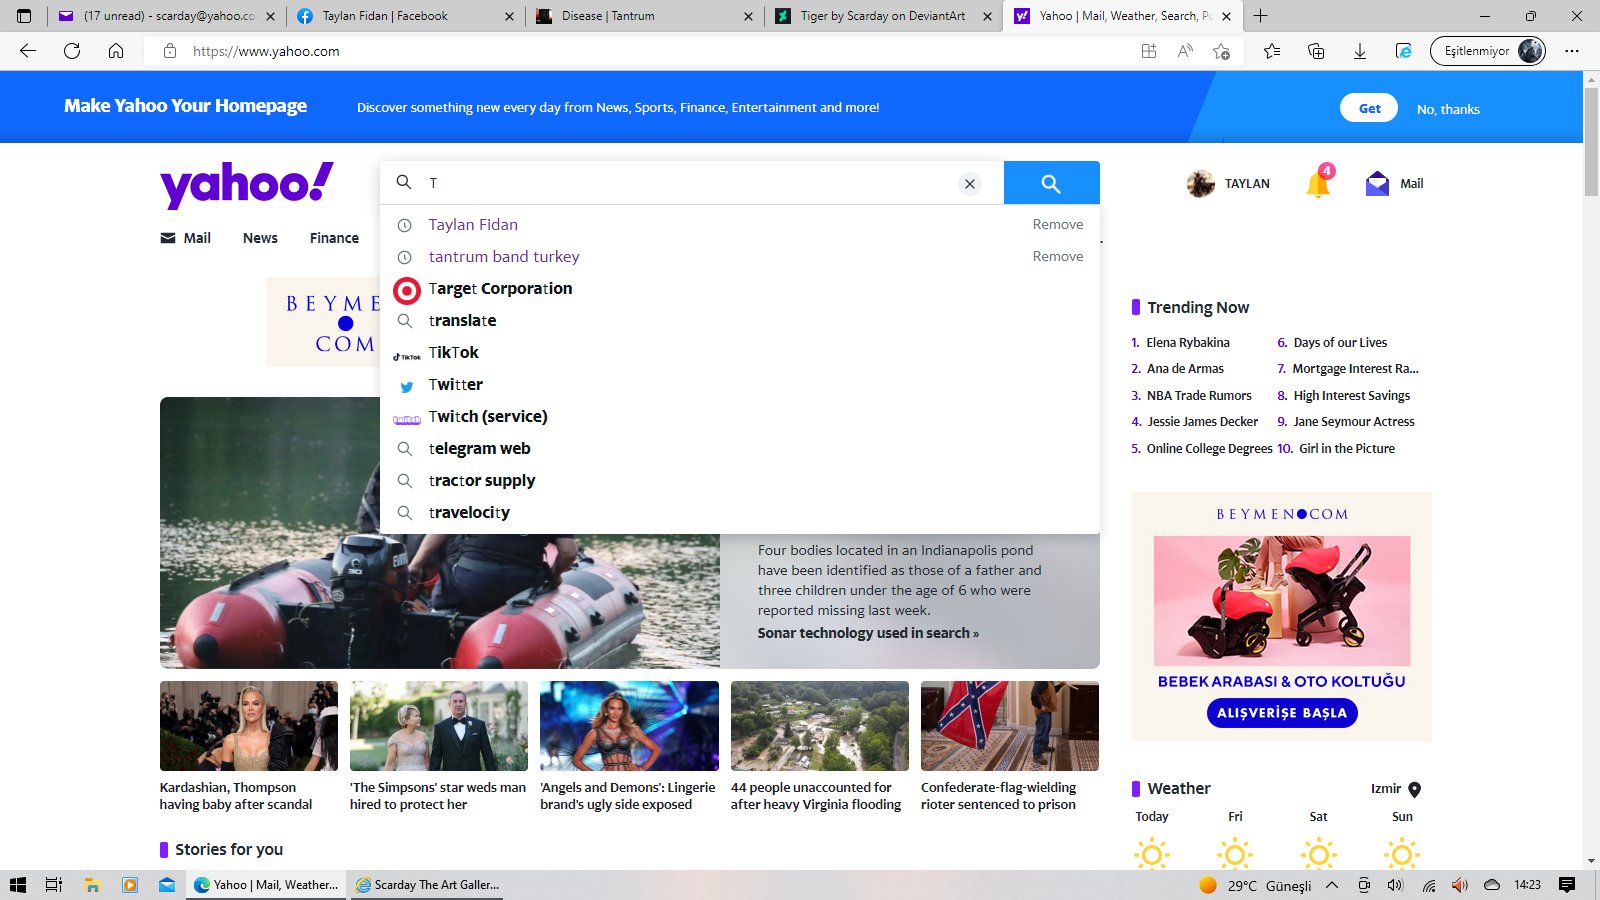Click ALIŞVERİŞE BAŞLA ad button
This screenshot has height=900, width=1600.
point(1282,713)
